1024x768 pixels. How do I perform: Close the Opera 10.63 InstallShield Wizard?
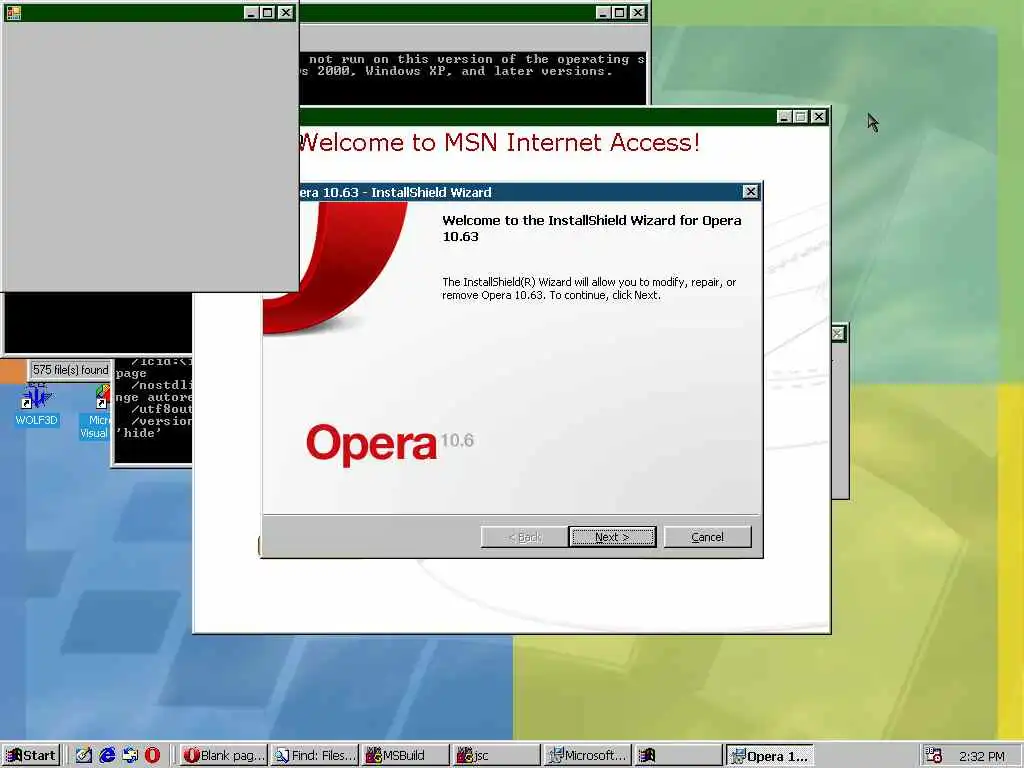[750, 191]
